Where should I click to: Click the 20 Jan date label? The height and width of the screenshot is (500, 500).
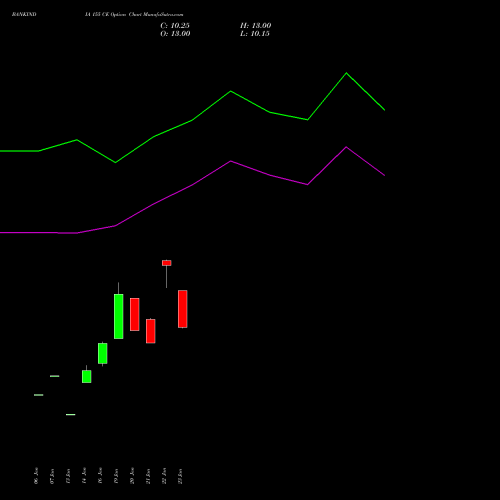132,476
